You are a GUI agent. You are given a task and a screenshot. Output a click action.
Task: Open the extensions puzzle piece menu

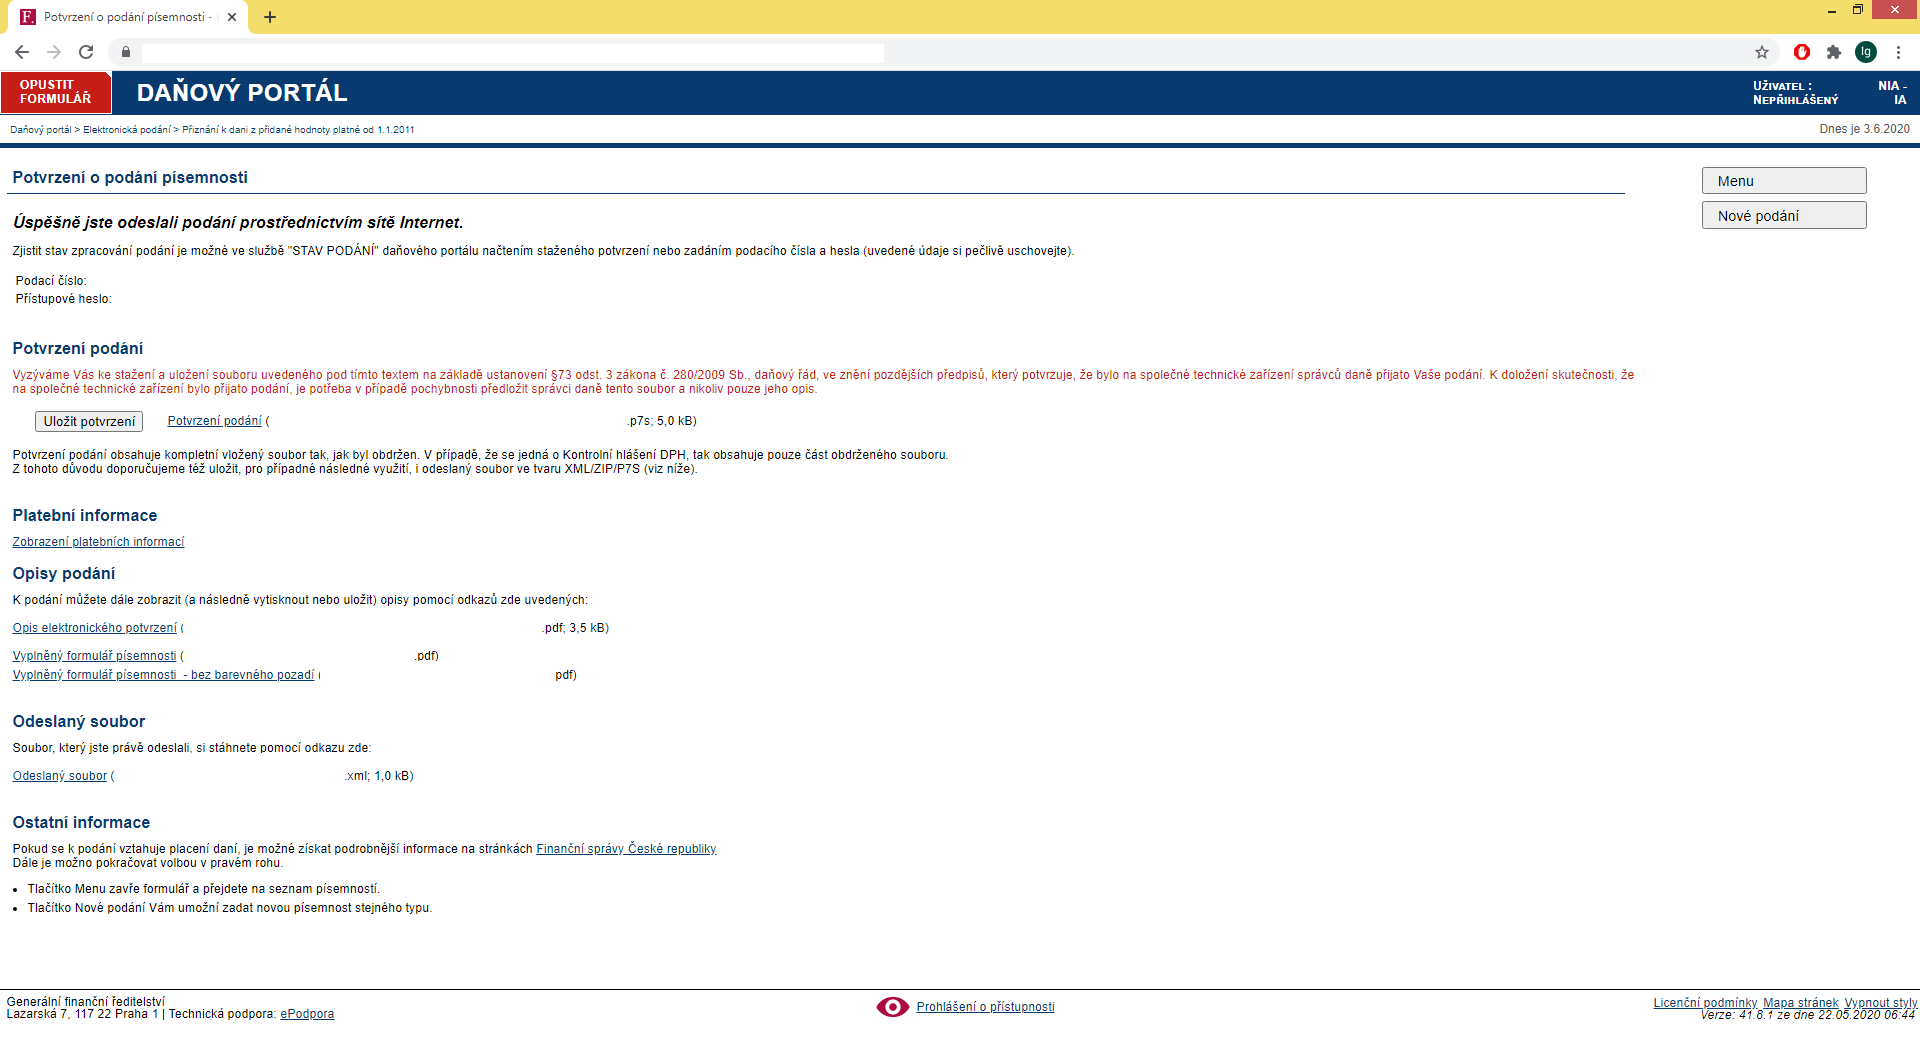coord(1834,52)
